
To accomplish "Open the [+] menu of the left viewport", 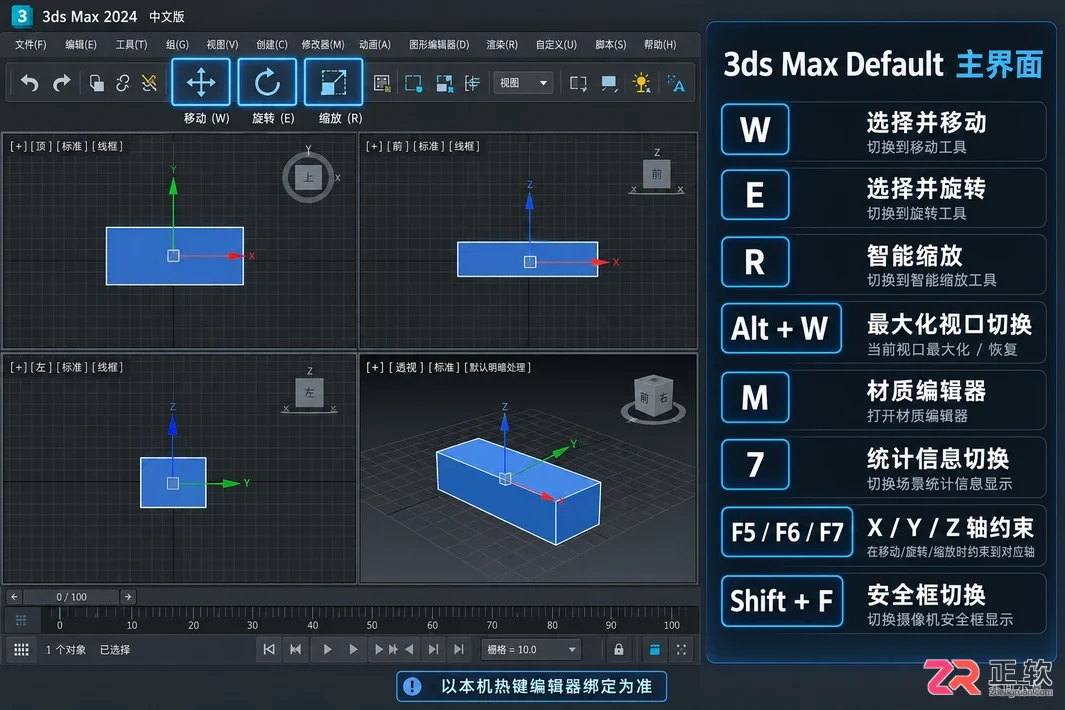I will click(18, 367).
